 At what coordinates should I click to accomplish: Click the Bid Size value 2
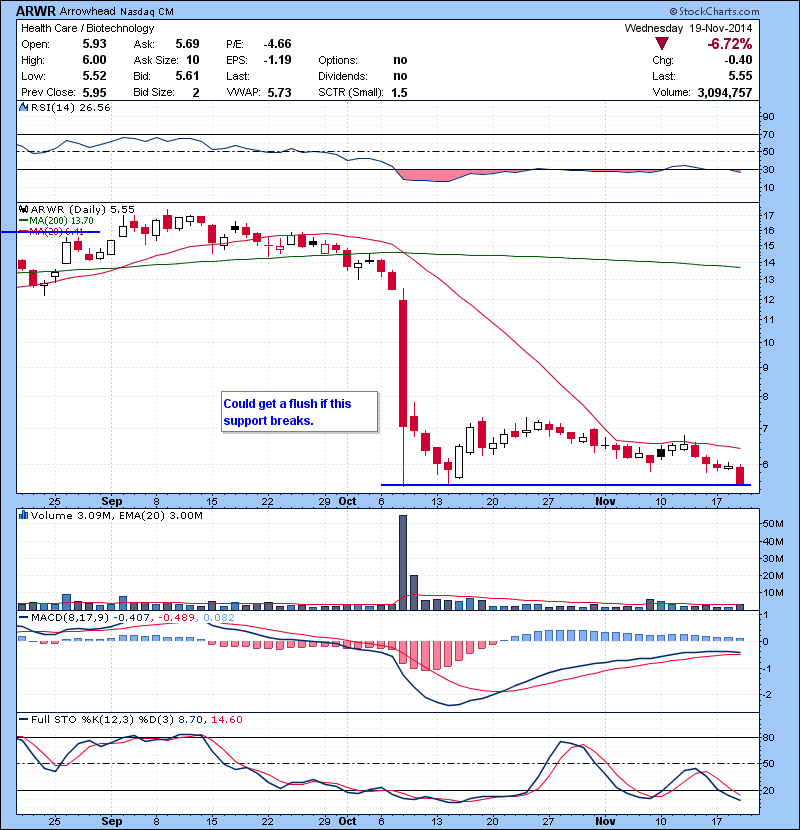click(196, 92)
